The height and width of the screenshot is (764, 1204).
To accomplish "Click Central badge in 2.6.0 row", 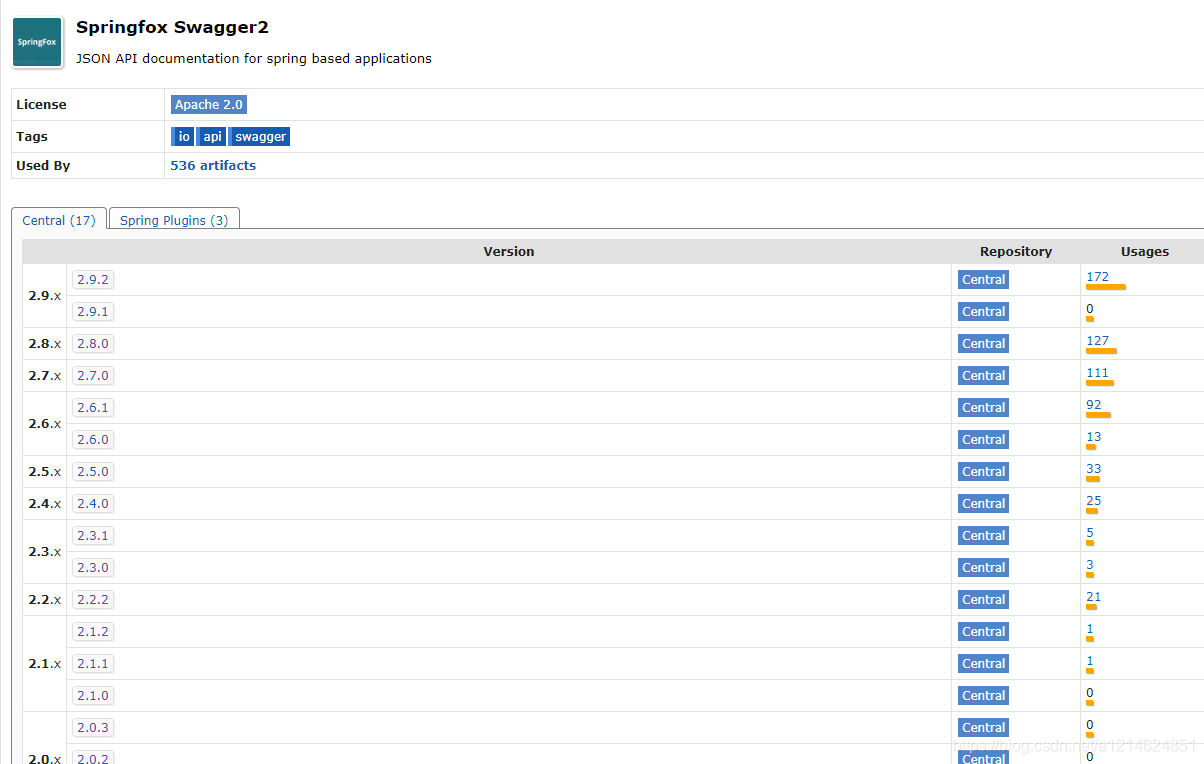I will [983, 440].
